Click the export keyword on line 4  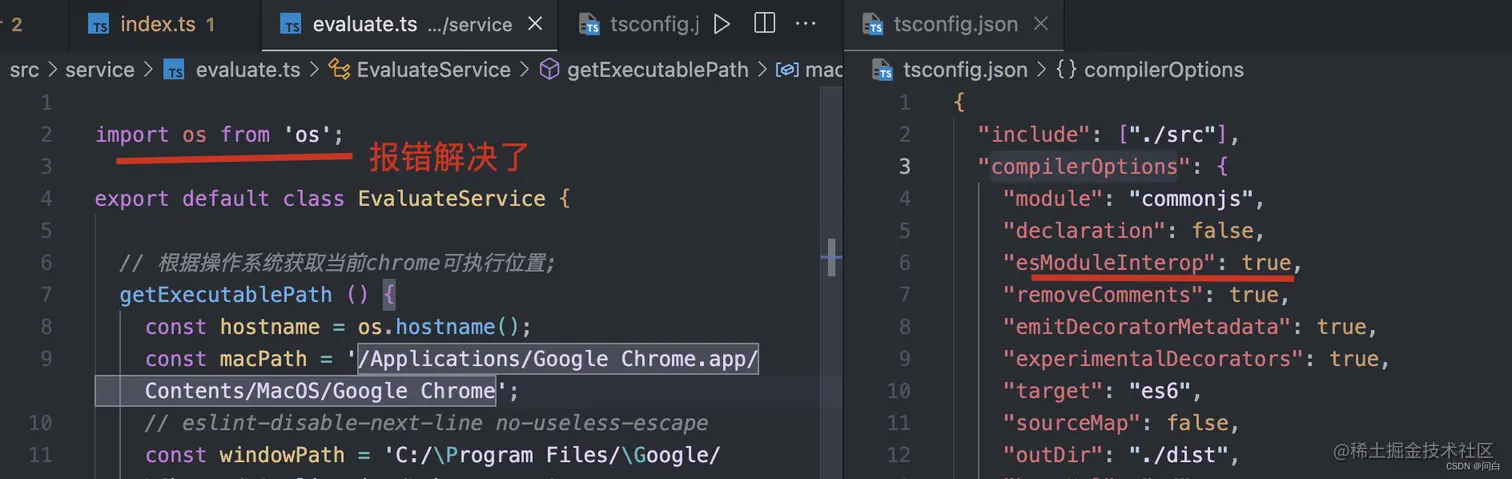tap(132, 198)
